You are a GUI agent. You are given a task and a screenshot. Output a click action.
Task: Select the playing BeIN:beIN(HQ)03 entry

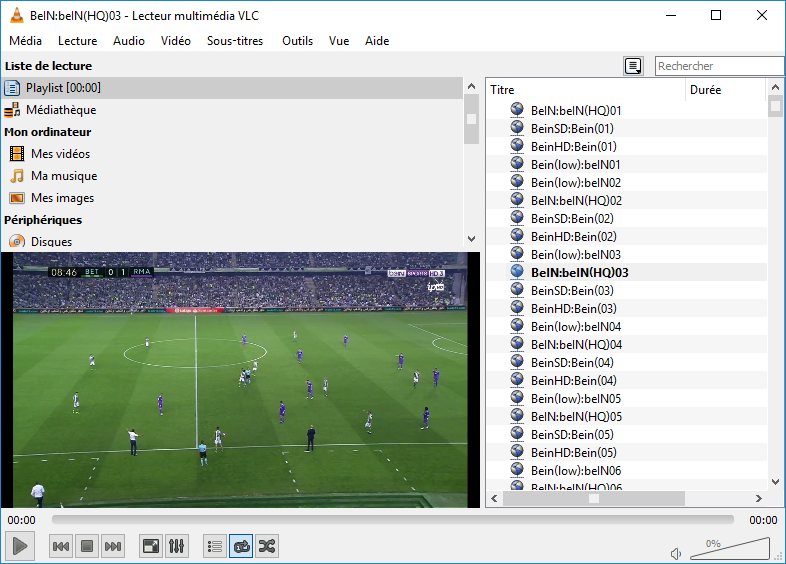[627, 273]
